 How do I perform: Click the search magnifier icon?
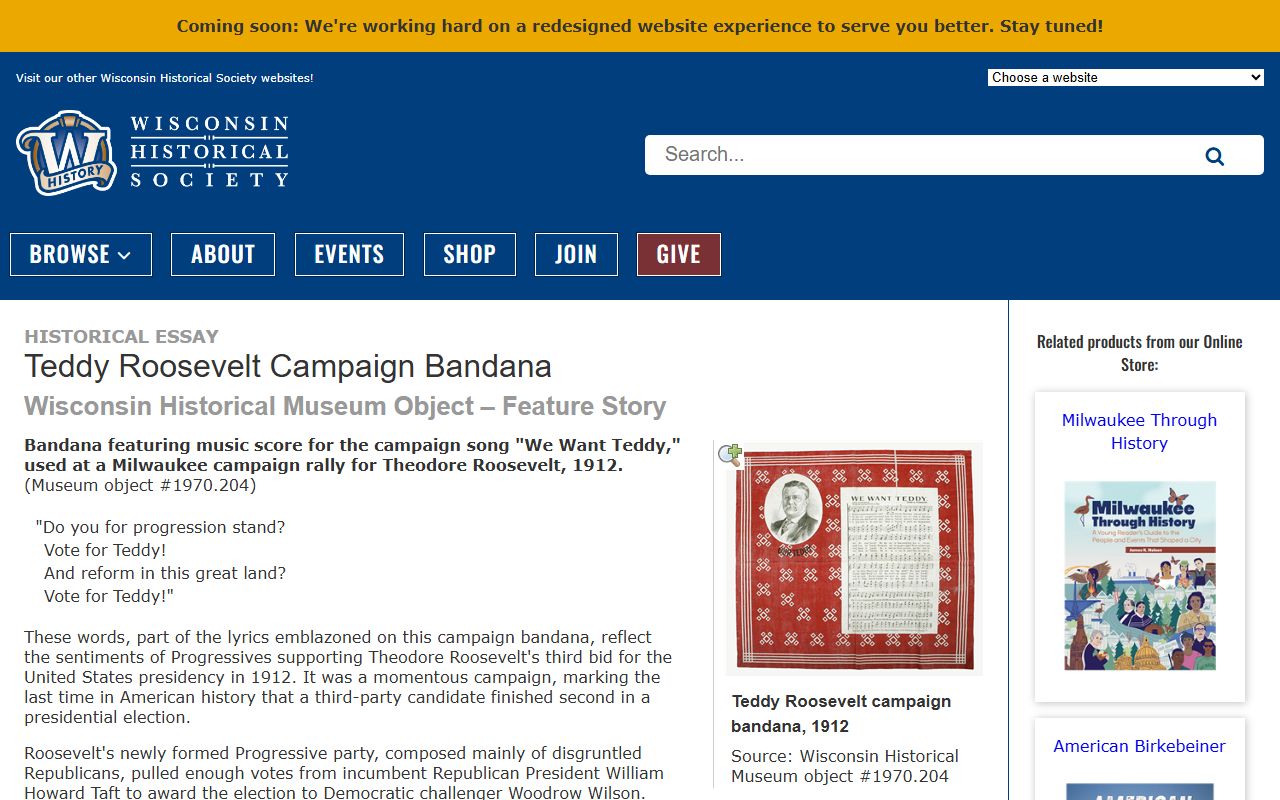[1214, 156]
